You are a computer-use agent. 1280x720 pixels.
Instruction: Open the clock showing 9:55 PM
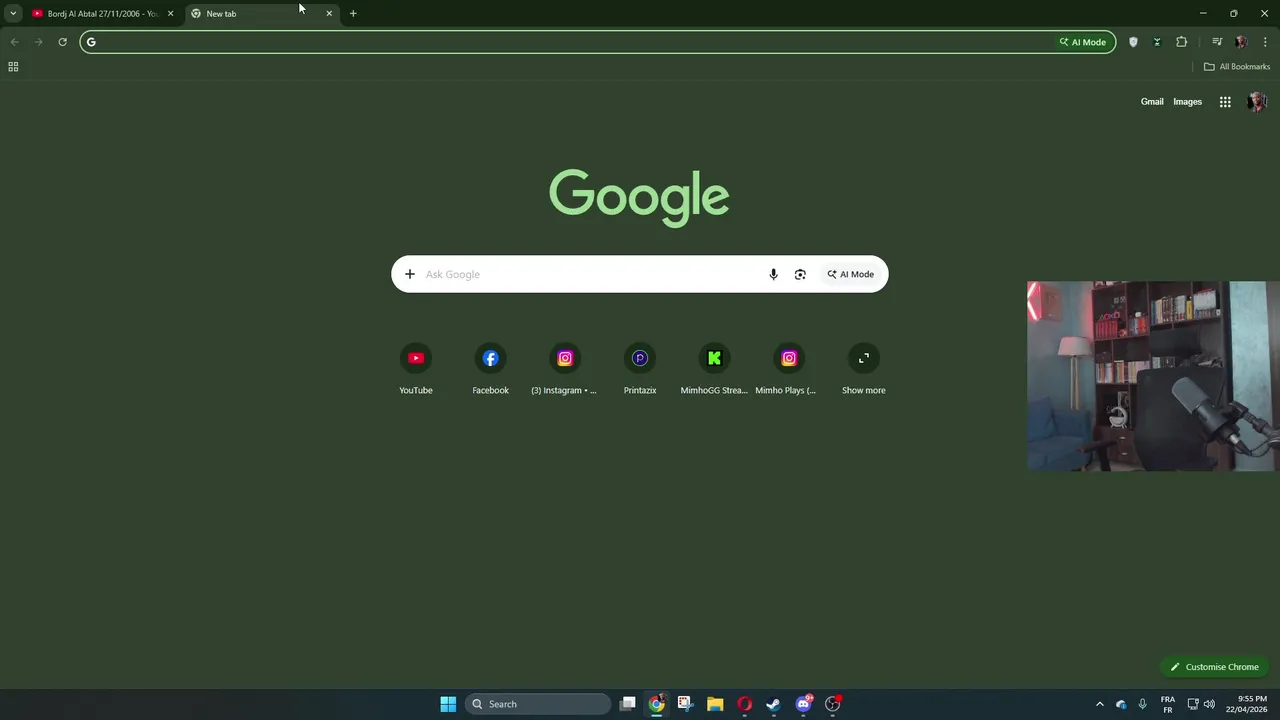tap(1246, 704)
